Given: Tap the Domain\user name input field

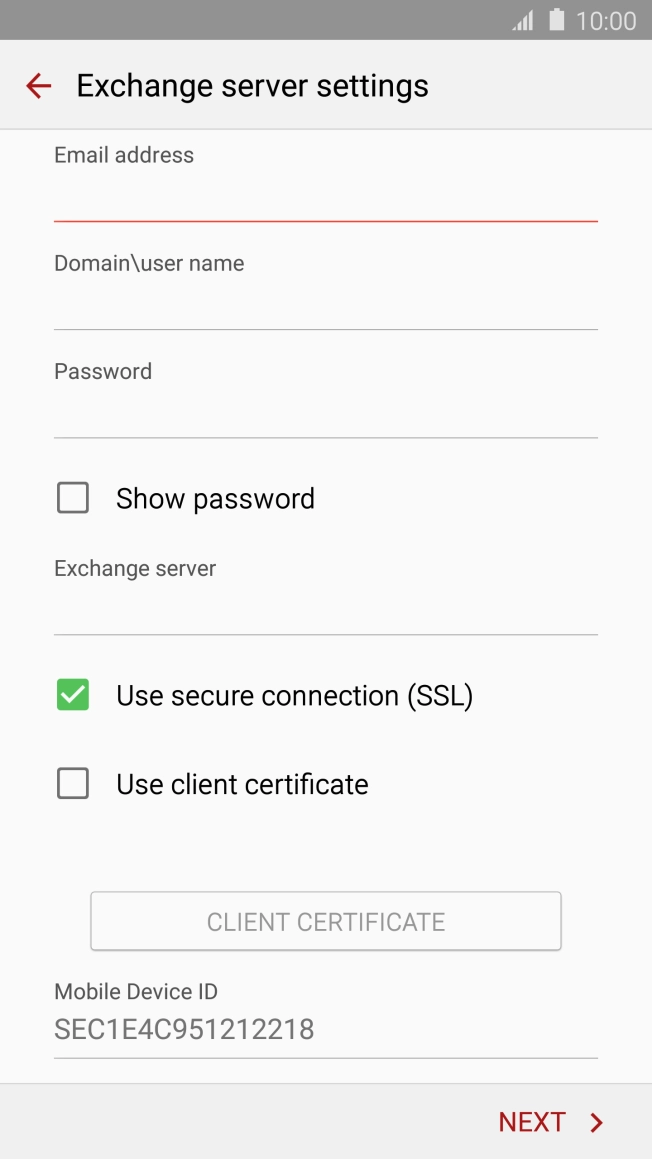Looking at the screenshot, I should click(x=325, y=306).
